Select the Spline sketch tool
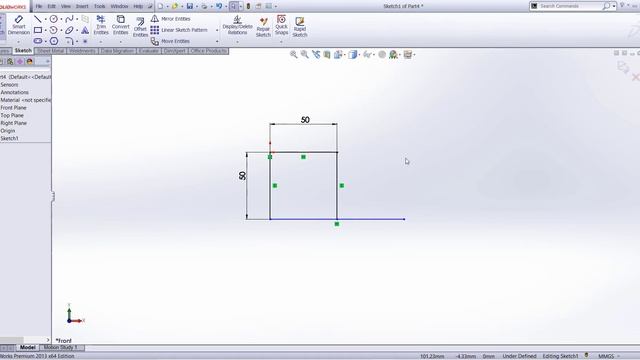The width and height of the screenshot is (640, 360). (69, 19)
